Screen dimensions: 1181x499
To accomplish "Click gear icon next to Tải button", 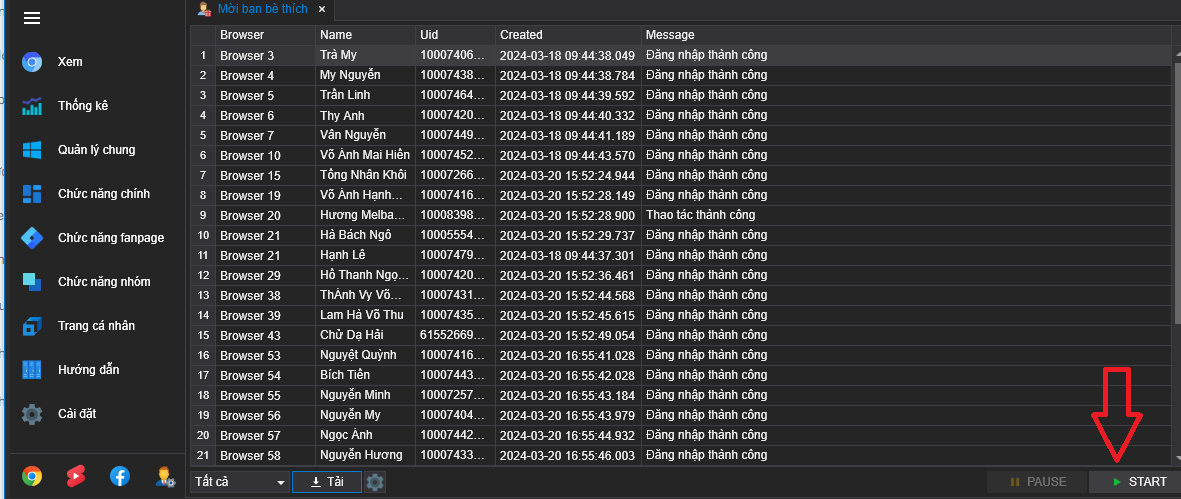I will (375, 482).
